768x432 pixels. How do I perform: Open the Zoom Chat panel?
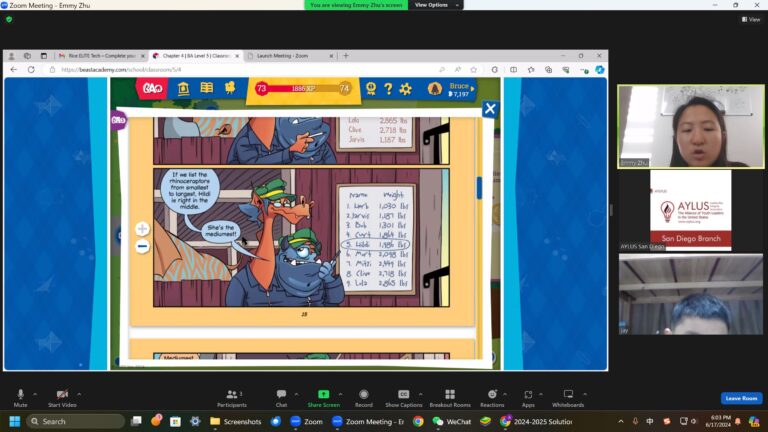click(281, 398)
